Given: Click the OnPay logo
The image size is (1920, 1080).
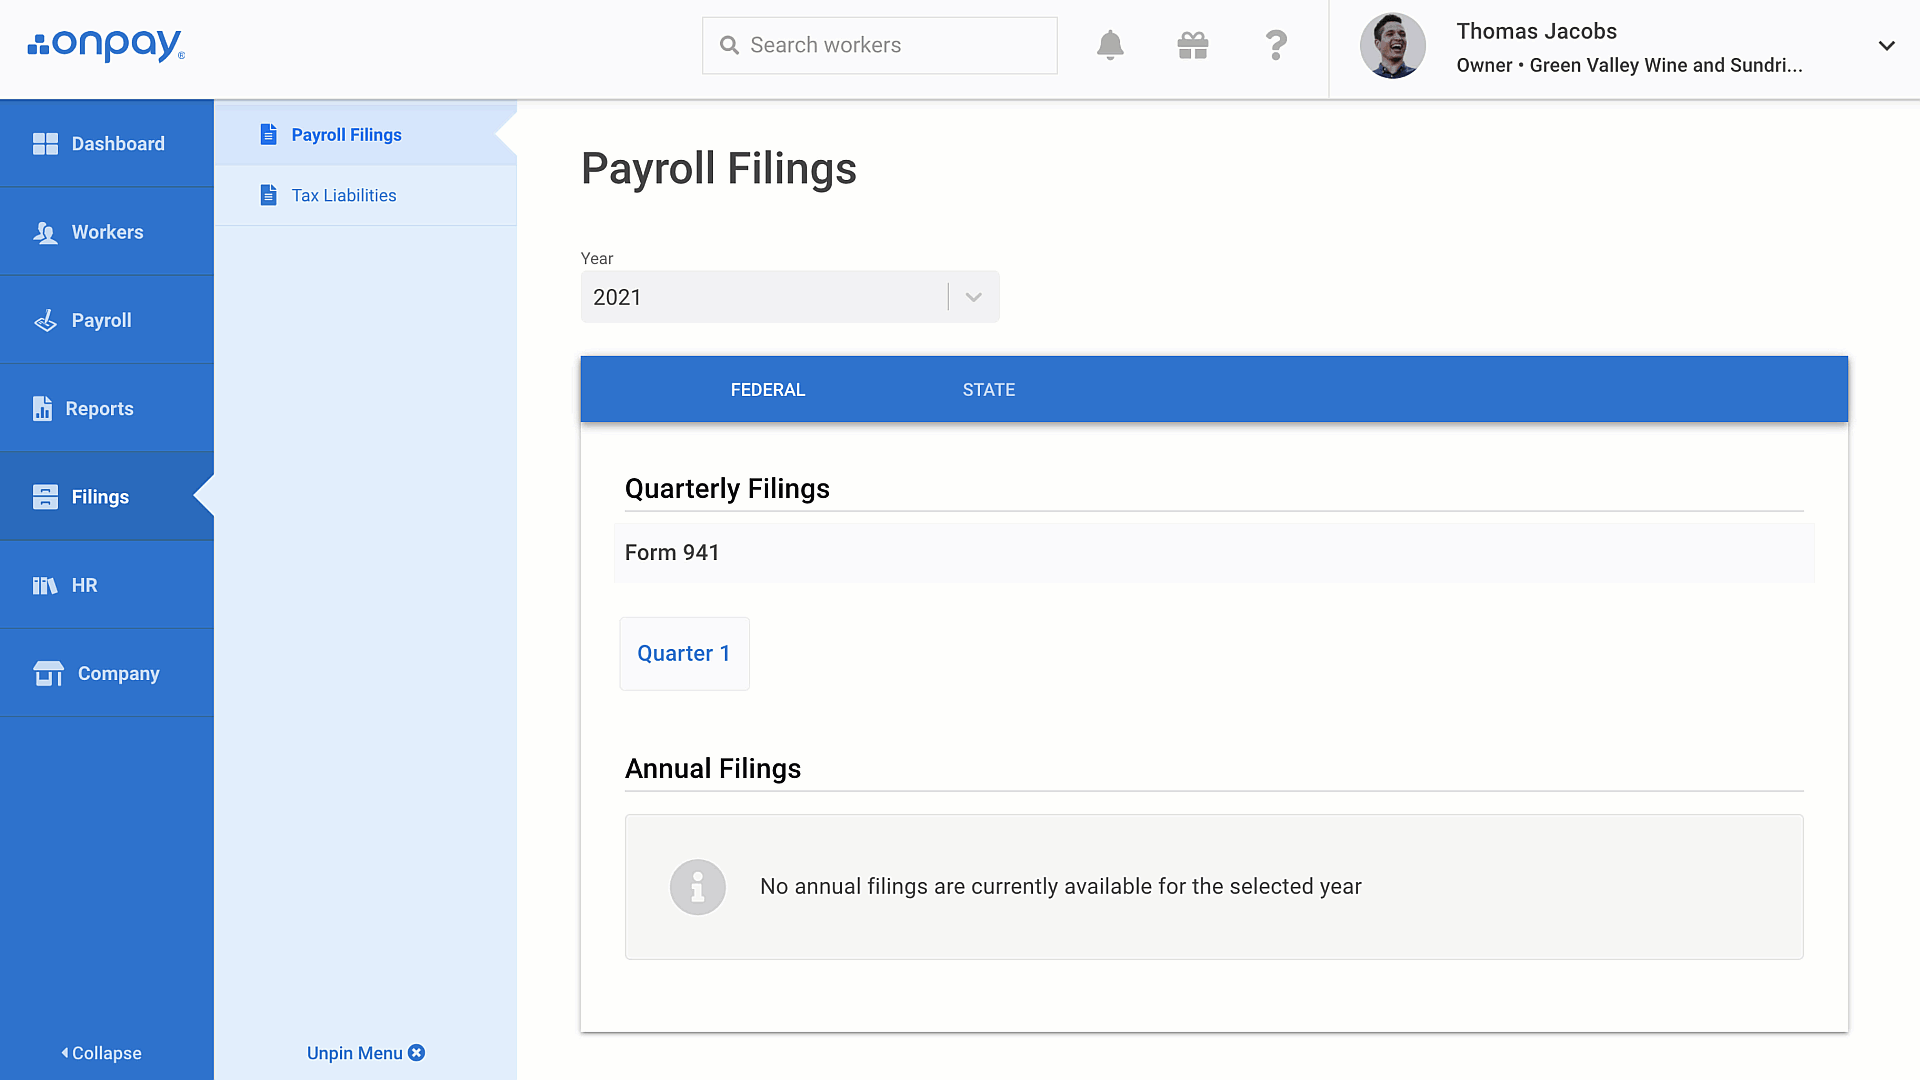Looking at the screenshot, I should (107, 45).
